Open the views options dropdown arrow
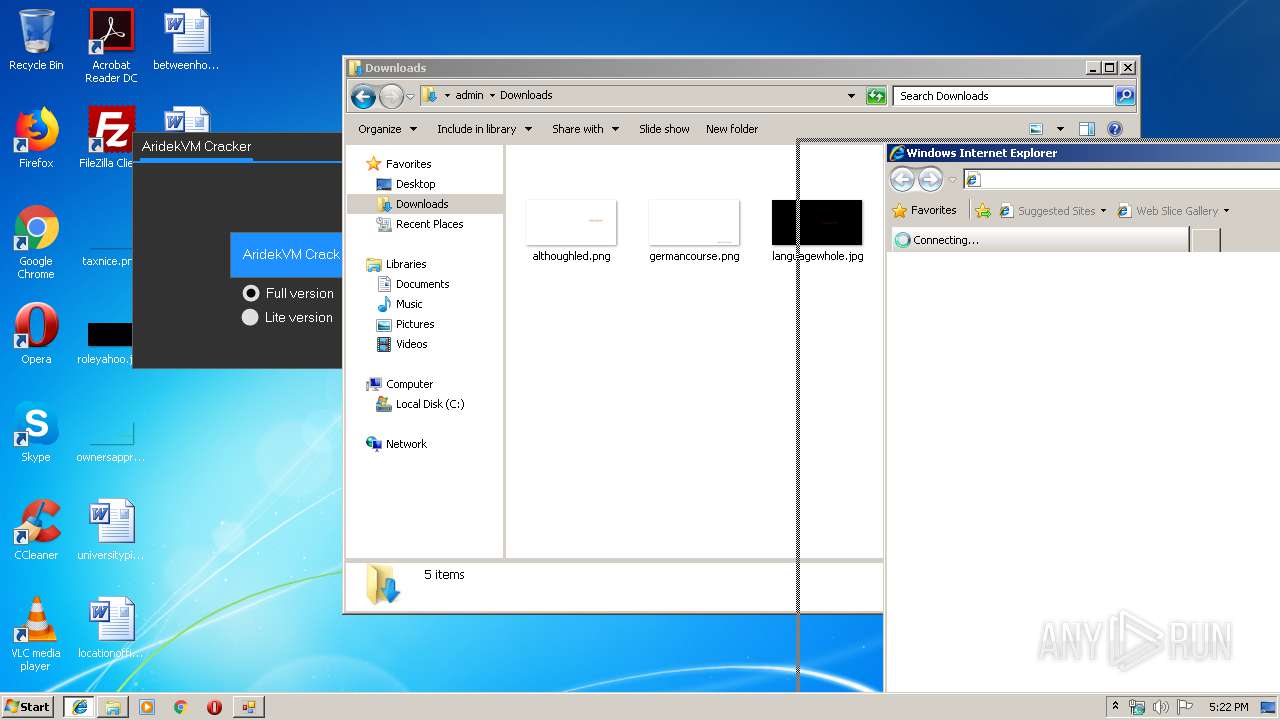 (1060, 129)
